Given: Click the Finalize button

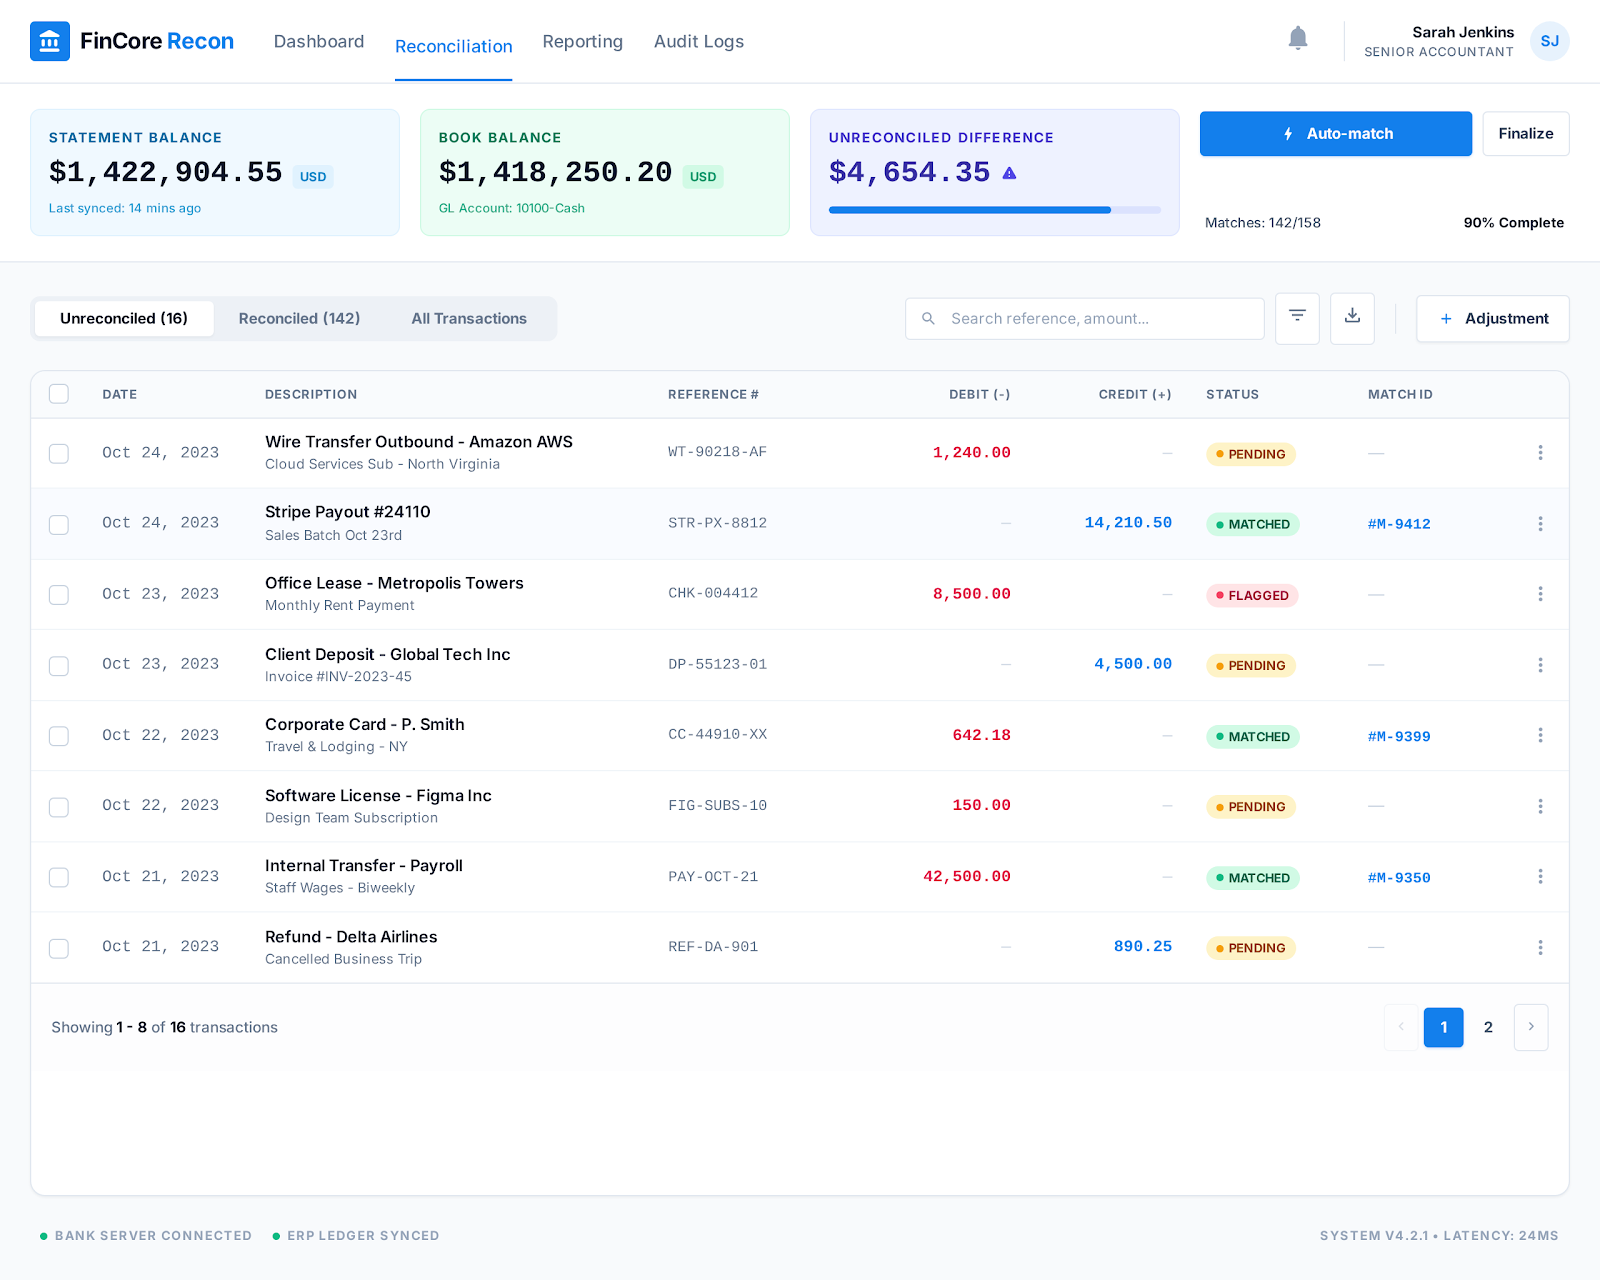Looking at the screenshot, I should (x=1525, y=133).
